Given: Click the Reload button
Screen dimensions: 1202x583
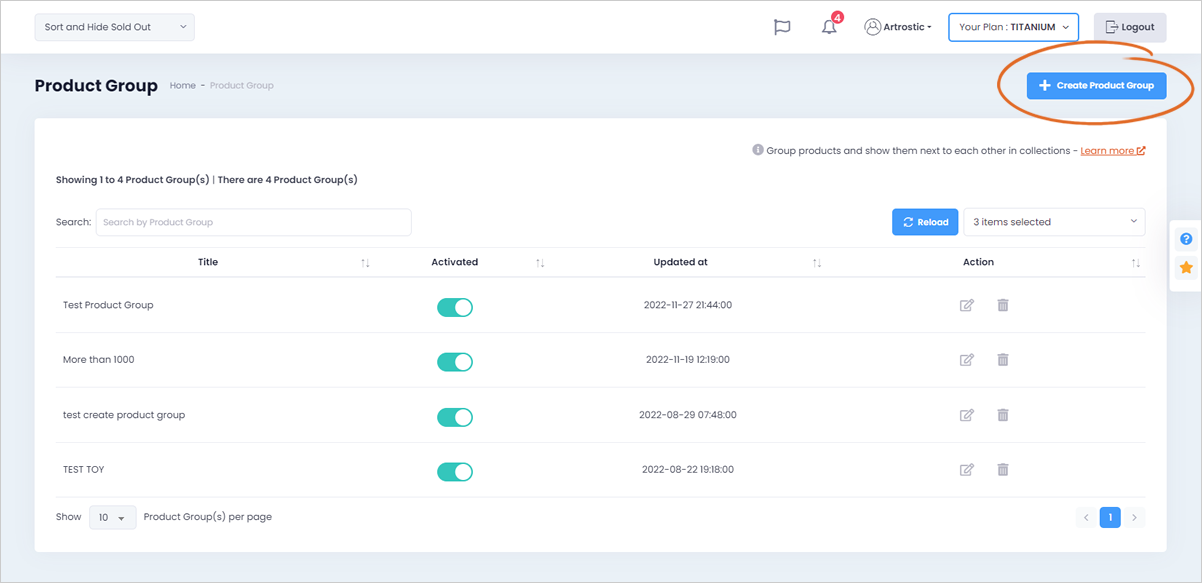Looking at the screenshot, I should click(925, 222).
